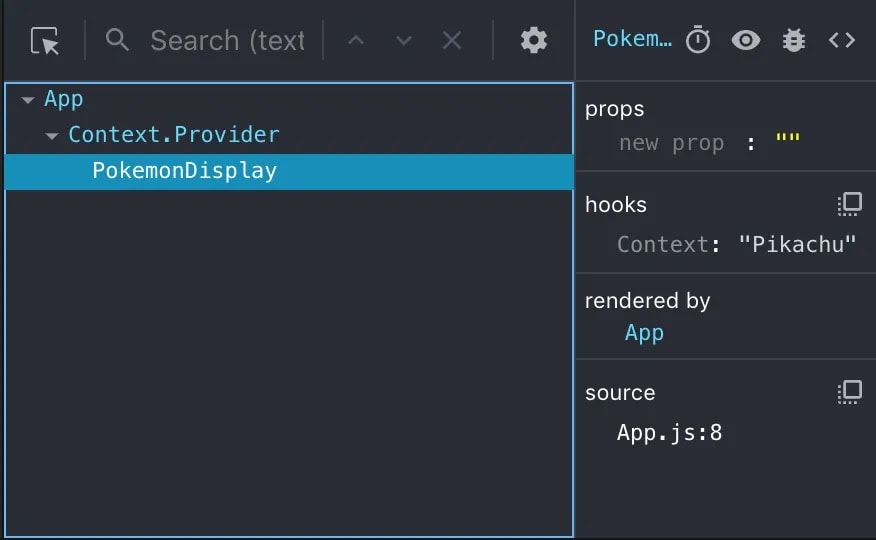Click the source section heading

[x=620, y=393]
